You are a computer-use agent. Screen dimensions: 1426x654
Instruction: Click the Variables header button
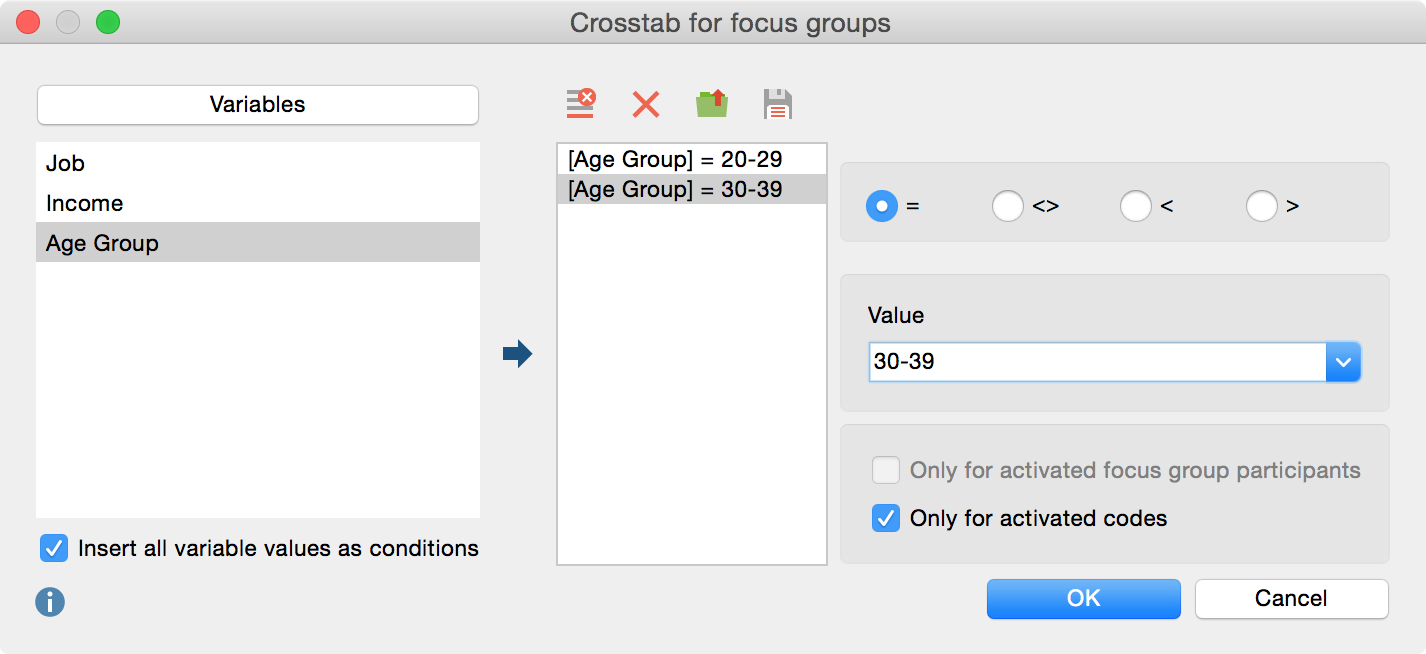click(257, 104)
